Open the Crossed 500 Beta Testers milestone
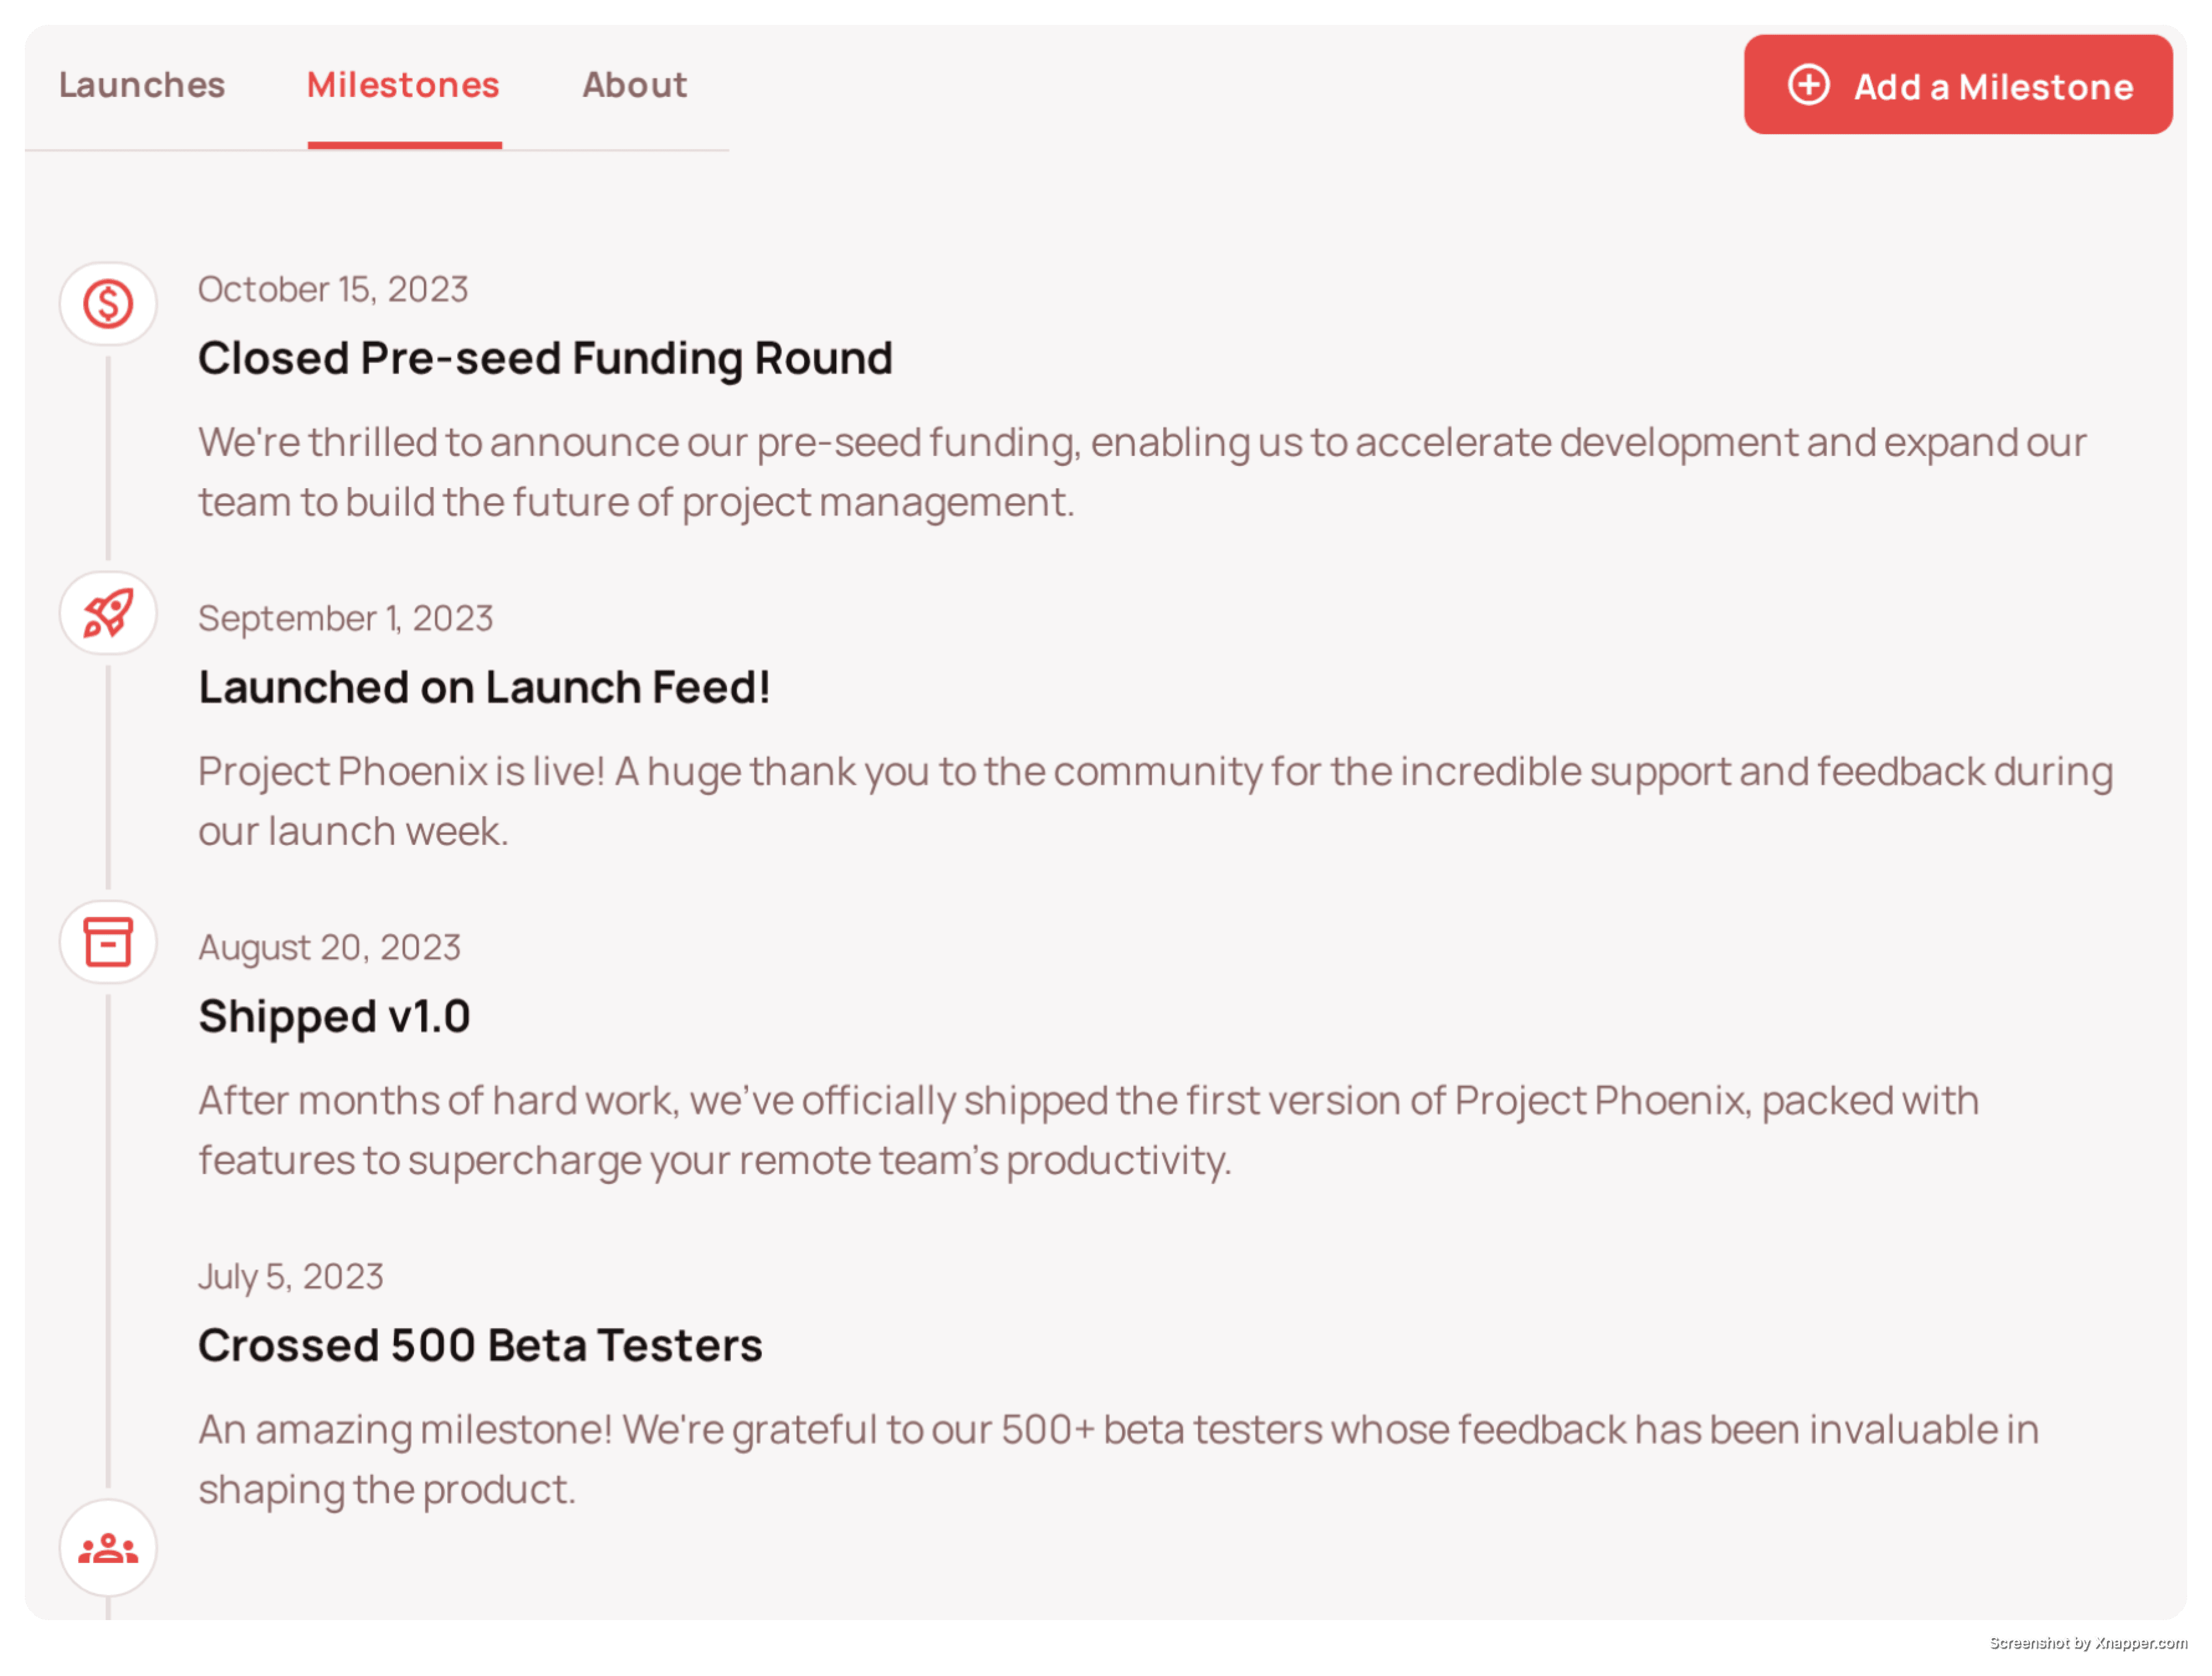 coord(480,1344)
